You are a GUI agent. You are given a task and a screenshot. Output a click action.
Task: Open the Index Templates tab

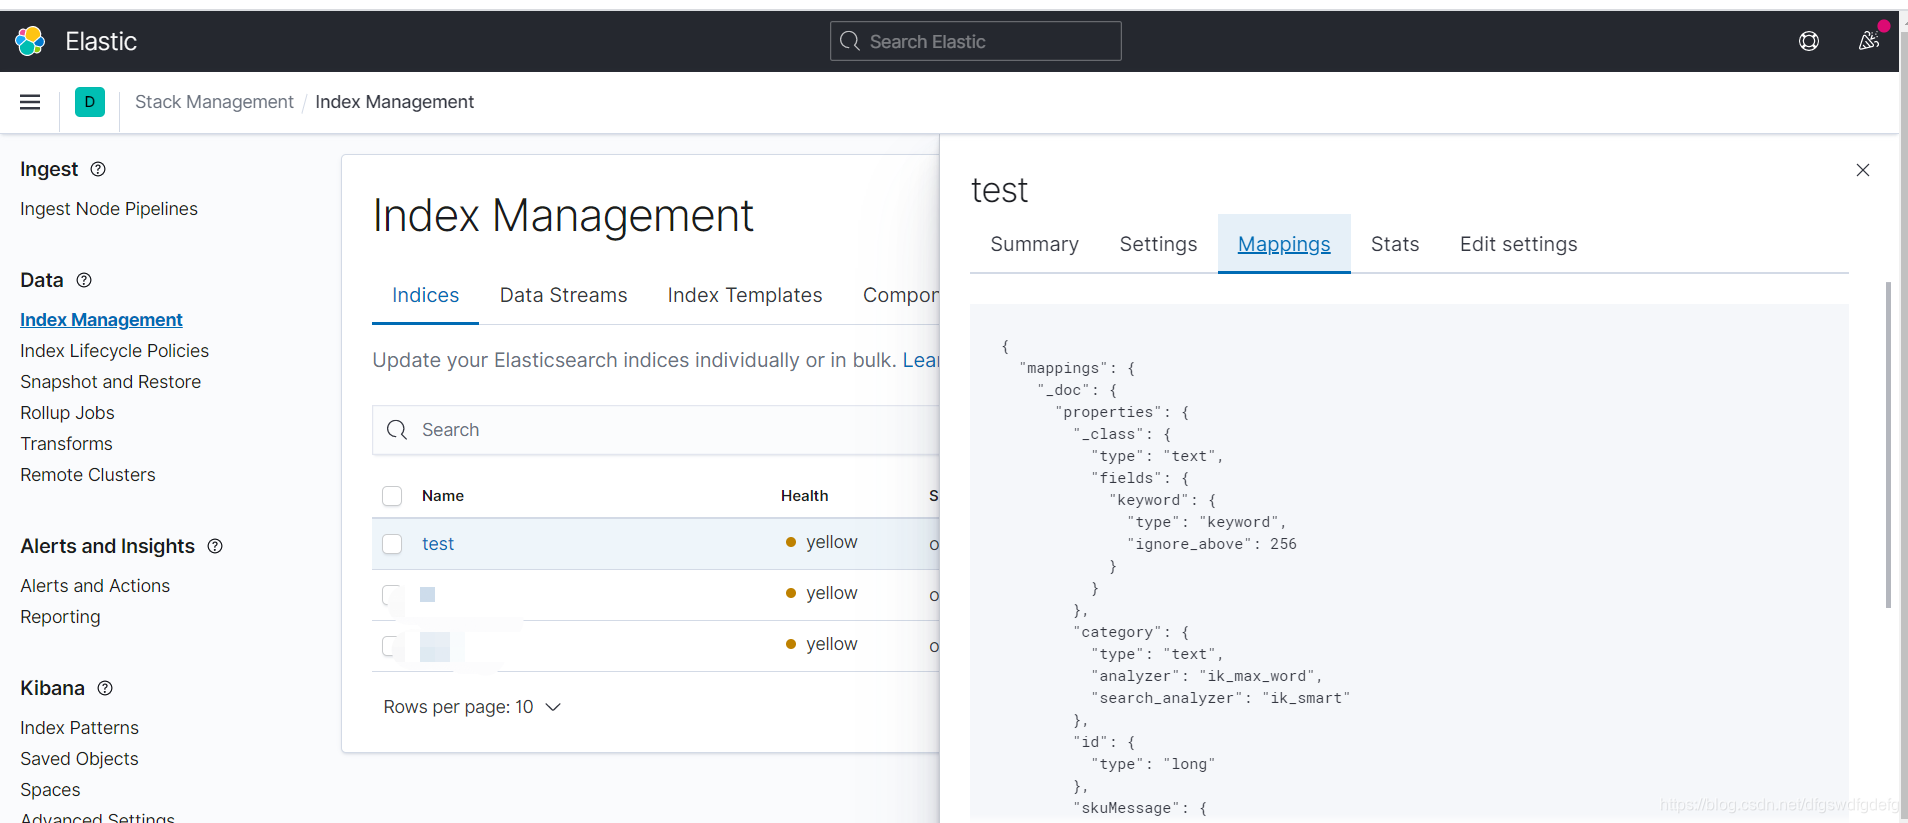point(745,295)
